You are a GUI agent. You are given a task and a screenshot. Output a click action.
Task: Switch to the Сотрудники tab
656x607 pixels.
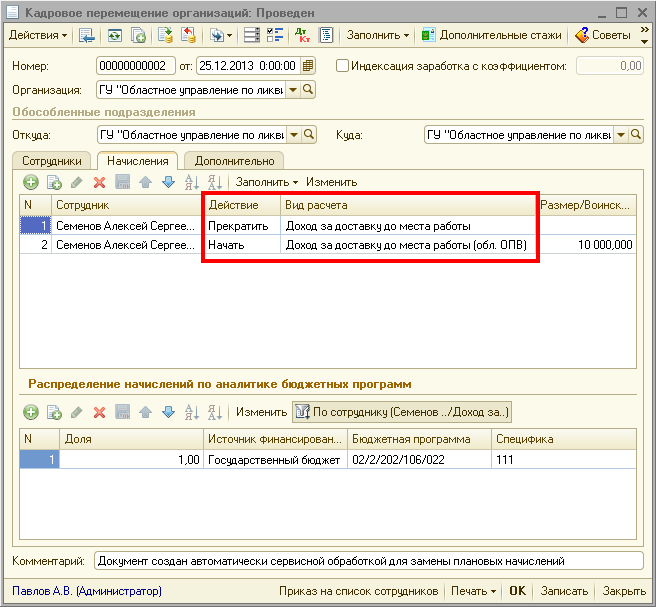point(52,160)
